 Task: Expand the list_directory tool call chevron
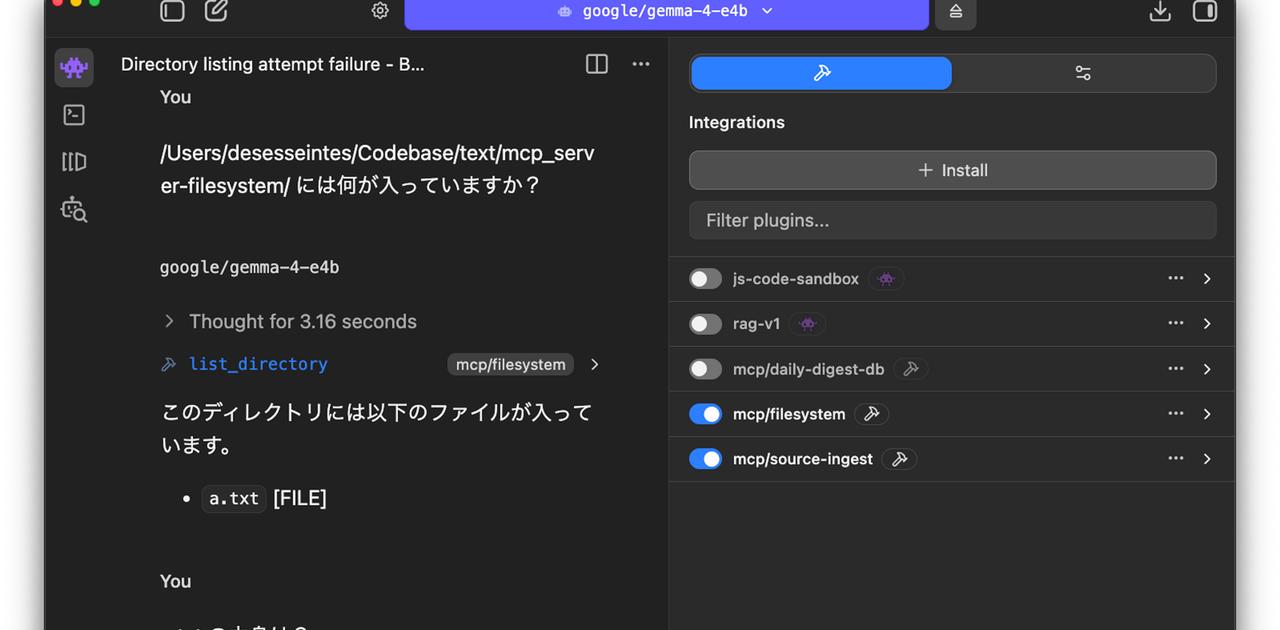pos(595,364)
